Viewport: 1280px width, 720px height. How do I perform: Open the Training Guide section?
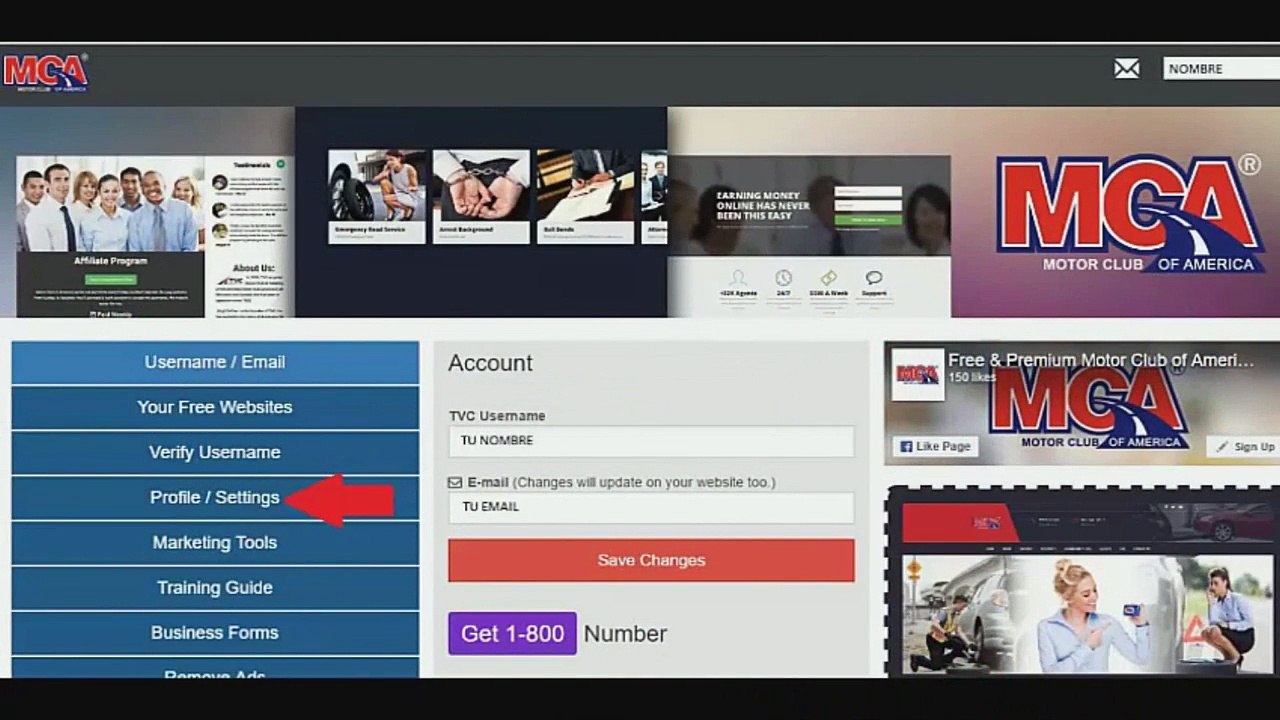215,587
